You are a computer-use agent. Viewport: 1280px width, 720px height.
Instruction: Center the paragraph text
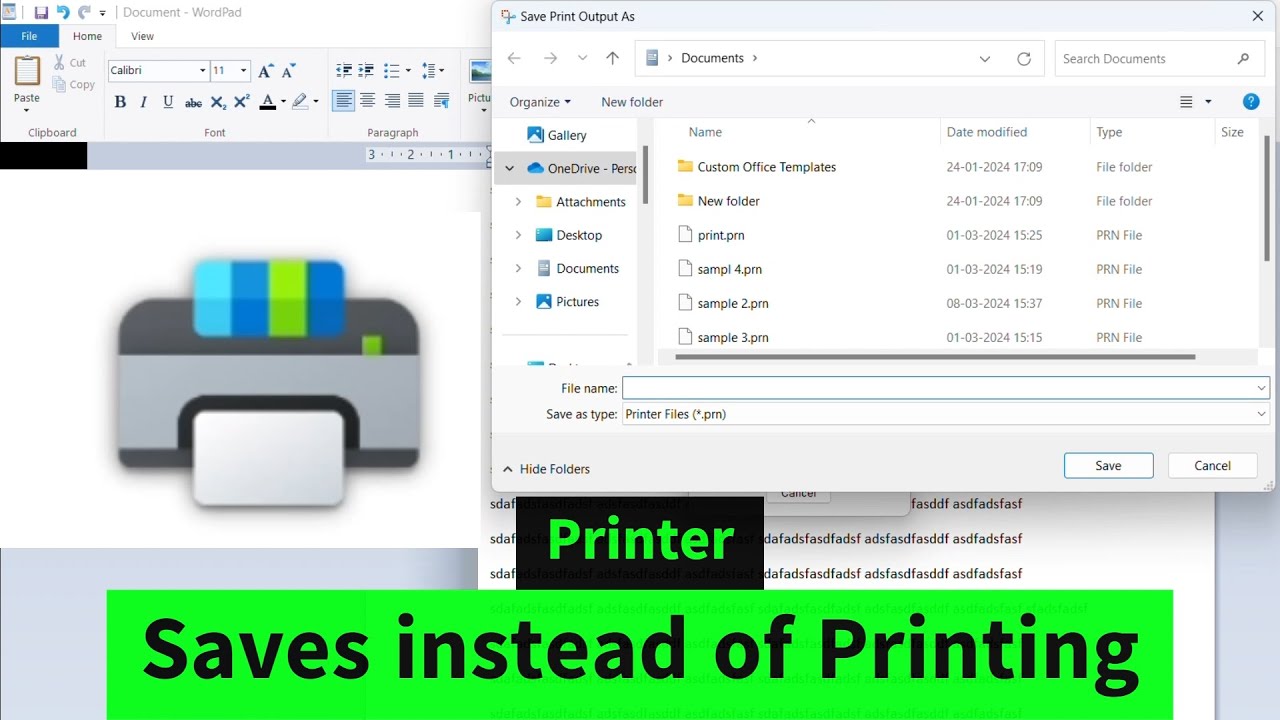(x=368, y=101)
